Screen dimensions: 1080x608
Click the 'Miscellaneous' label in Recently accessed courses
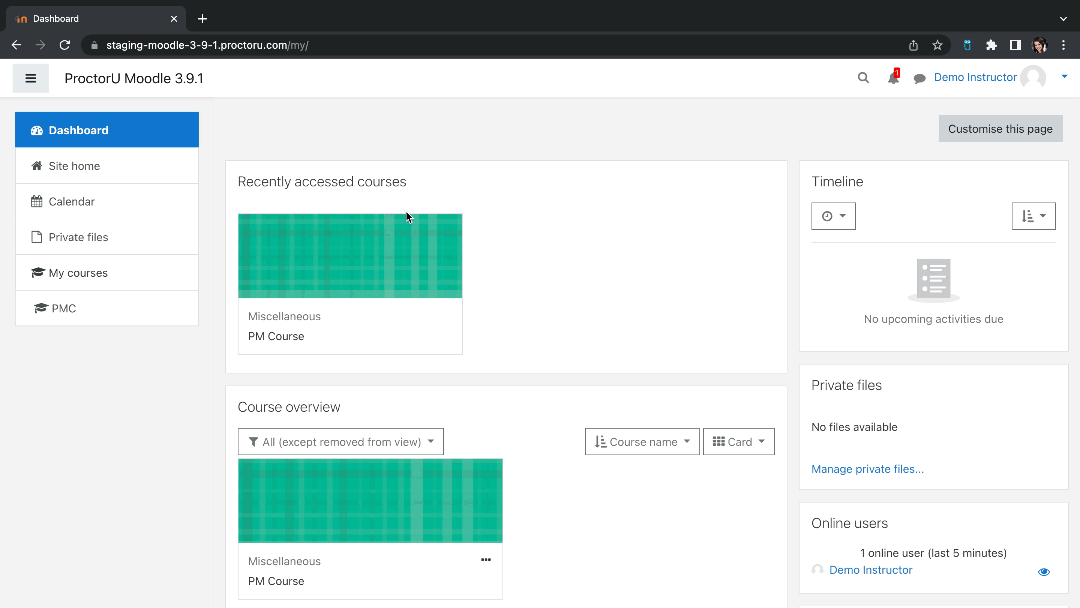[284, 316]
